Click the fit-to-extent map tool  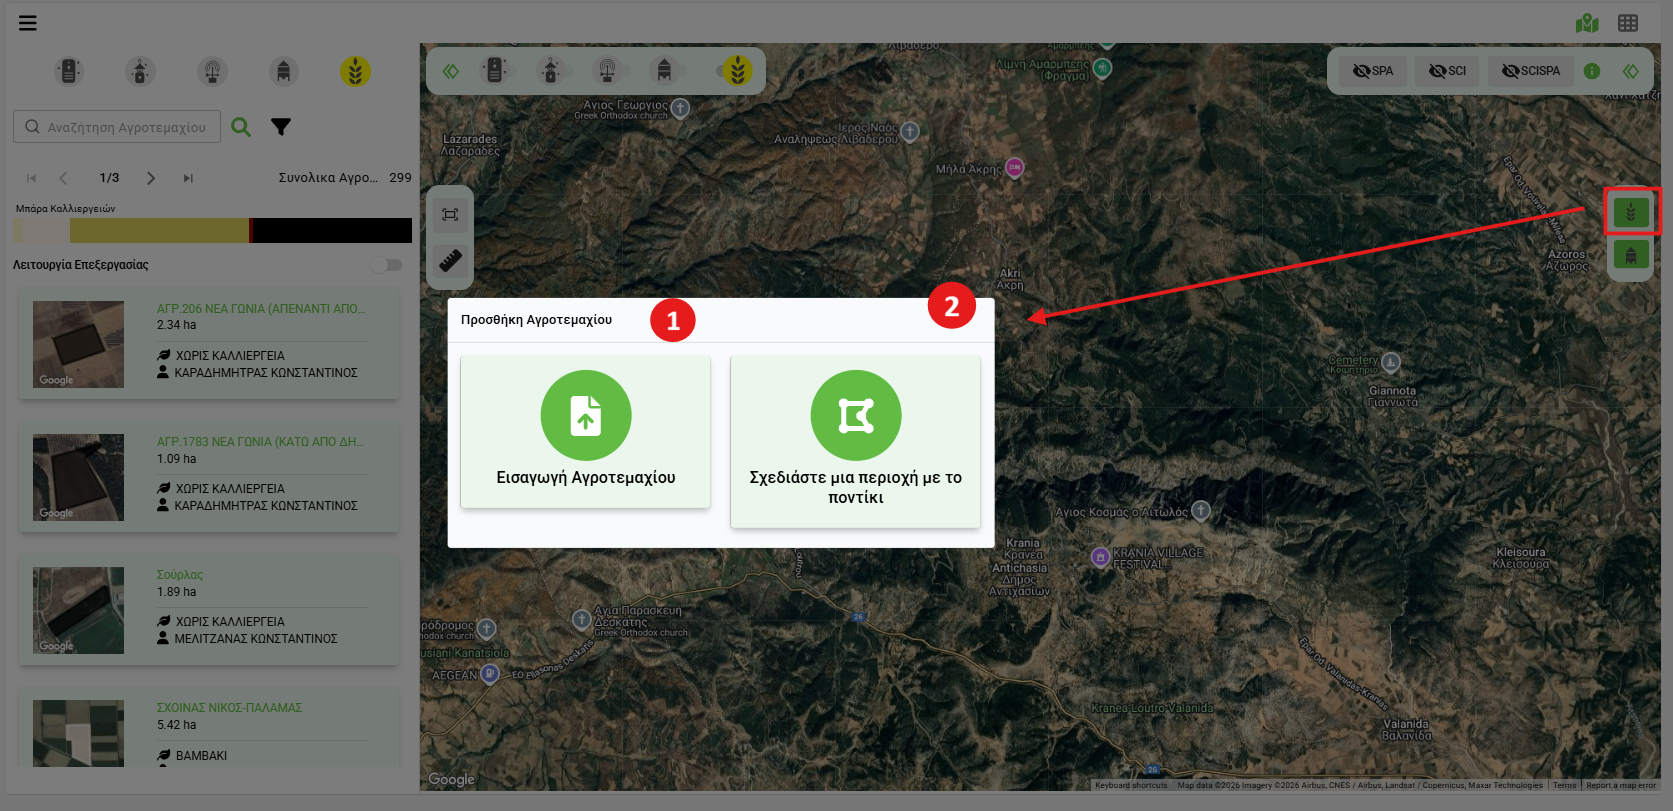(x=450, y=214)
